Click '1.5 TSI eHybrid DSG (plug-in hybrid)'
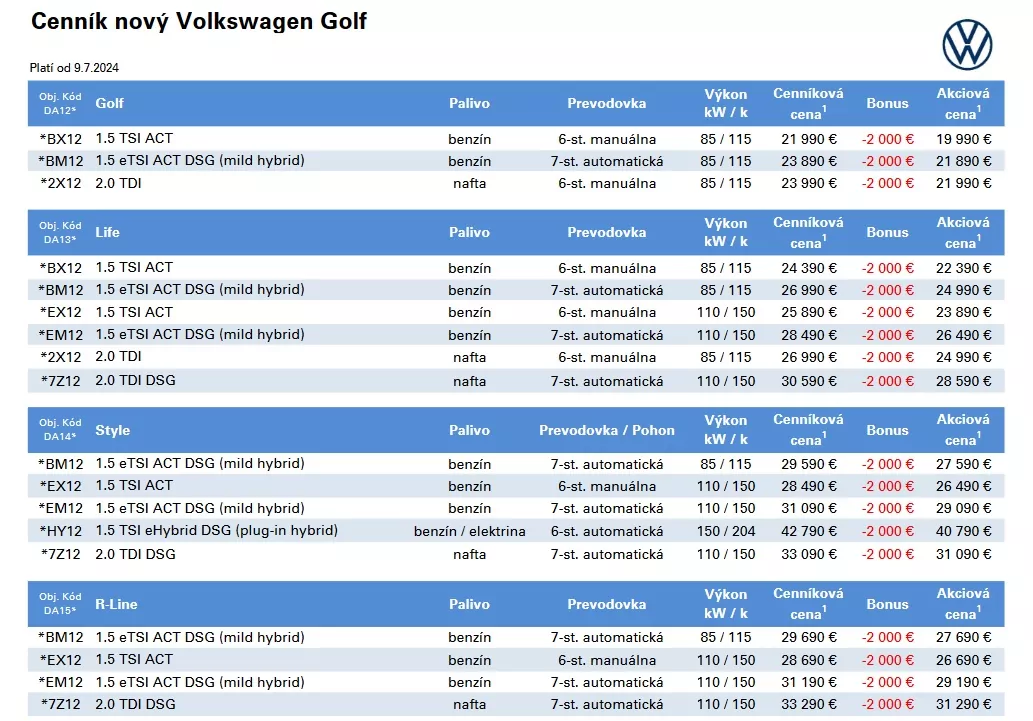 pos(216,531)
